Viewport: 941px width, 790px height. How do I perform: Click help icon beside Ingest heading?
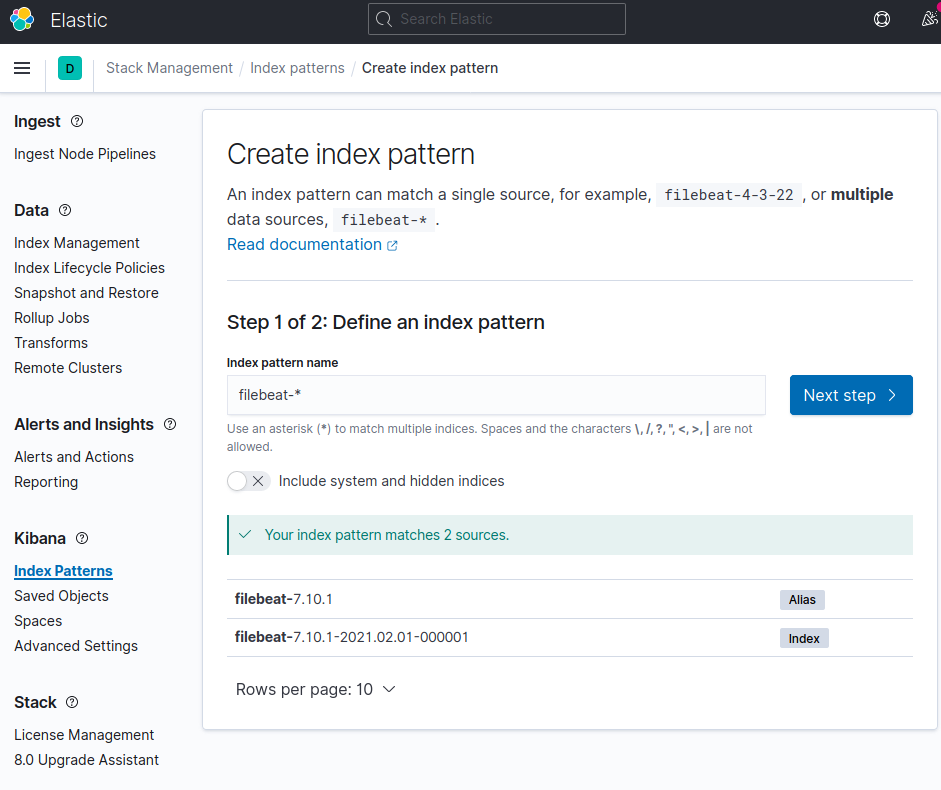point(77,121)
